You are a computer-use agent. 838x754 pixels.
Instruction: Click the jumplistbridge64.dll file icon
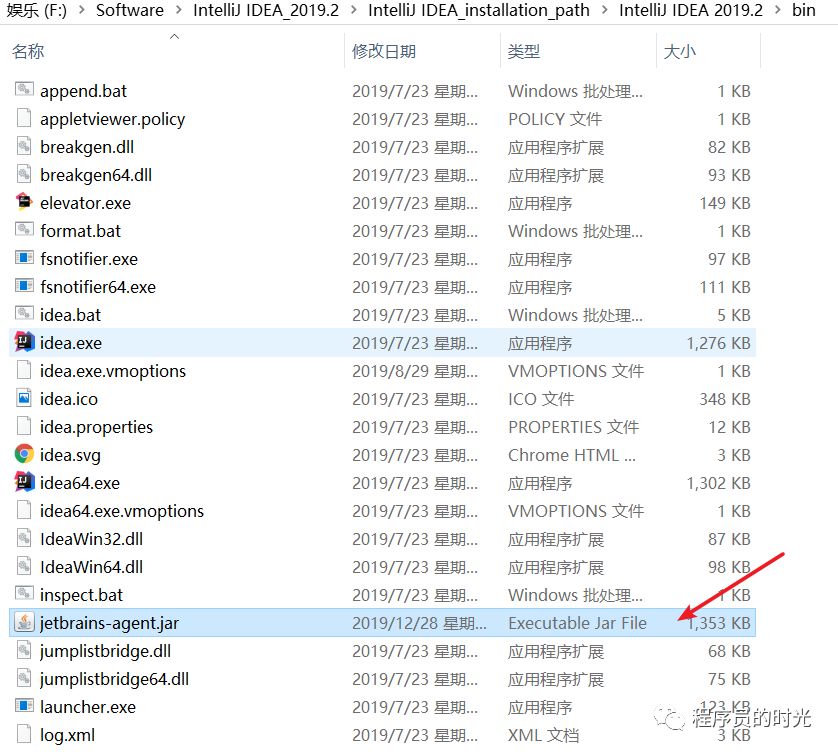(x=24, y=678)
